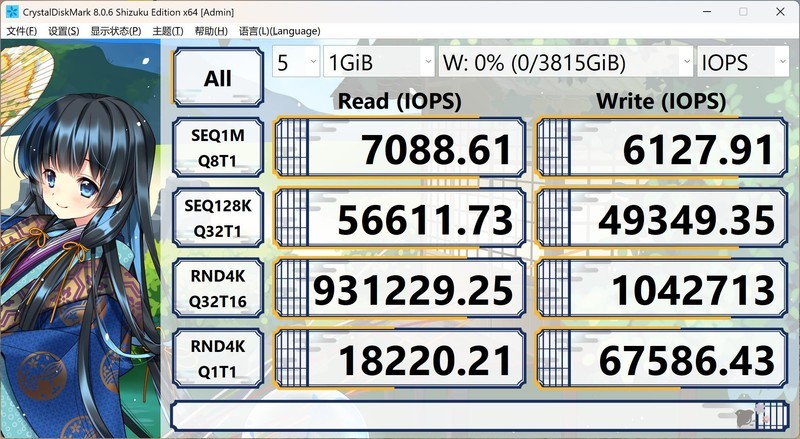This screenshot has height=439, width=800.
Task: Click the comment field at the bottom
Action: click(480, 416)
